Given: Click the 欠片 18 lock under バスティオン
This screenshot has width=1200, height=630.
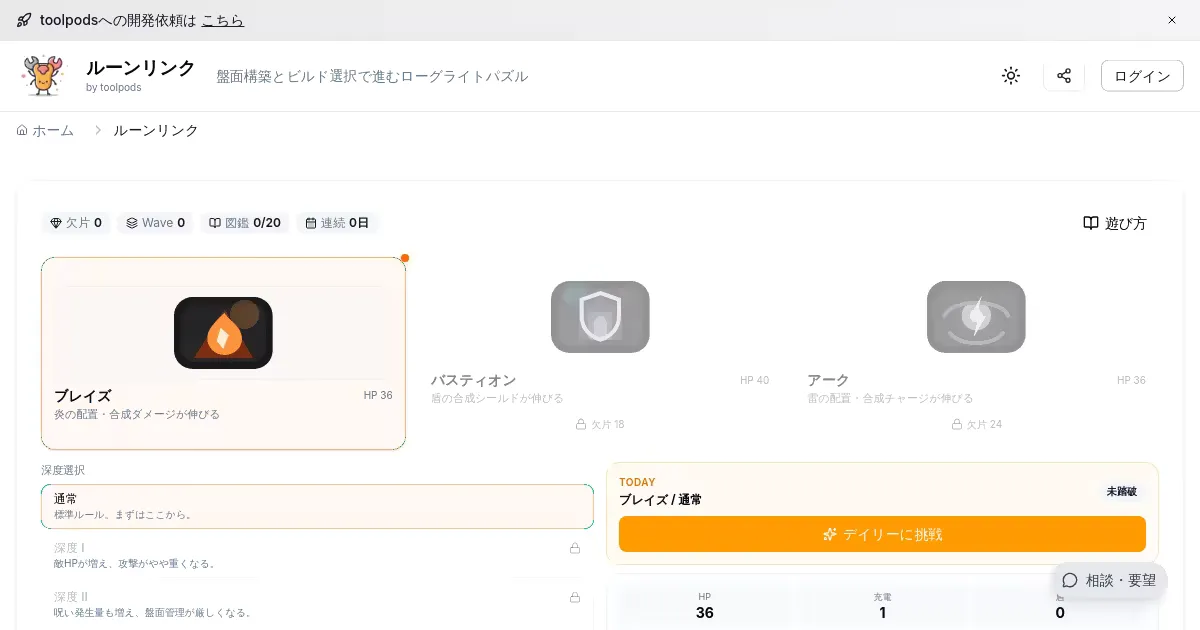Looking at the screenshot, I should tap(600, 424).
